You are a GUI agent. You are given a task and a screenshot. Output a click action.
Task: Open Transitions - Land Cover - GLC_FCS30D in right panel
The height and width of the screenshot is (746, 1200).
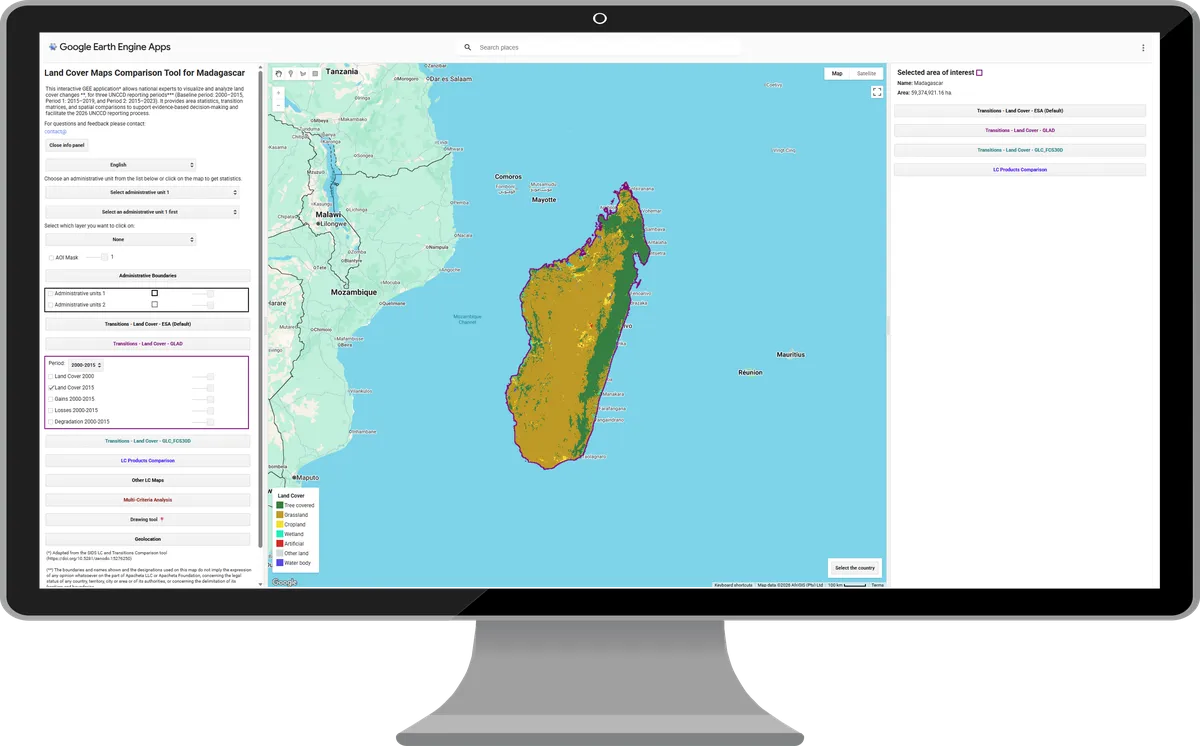[x=1020, y=150]
